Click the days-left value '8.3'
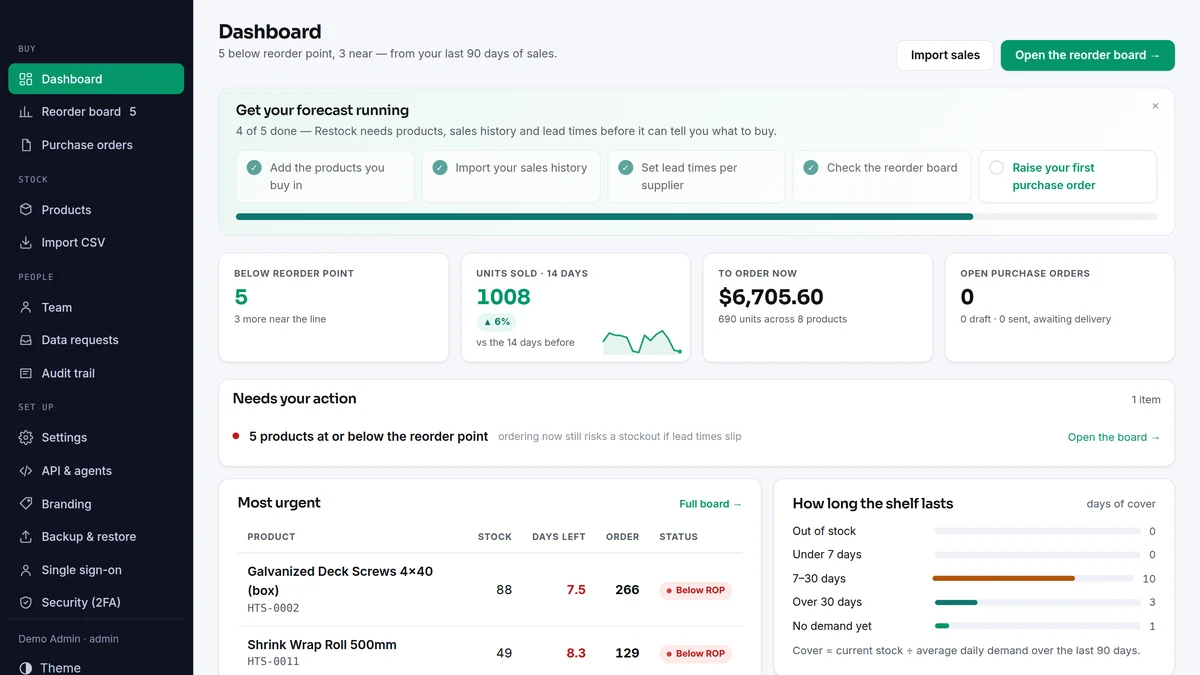This screenshot has width=1200, height=675. click(x=576, y=653)
